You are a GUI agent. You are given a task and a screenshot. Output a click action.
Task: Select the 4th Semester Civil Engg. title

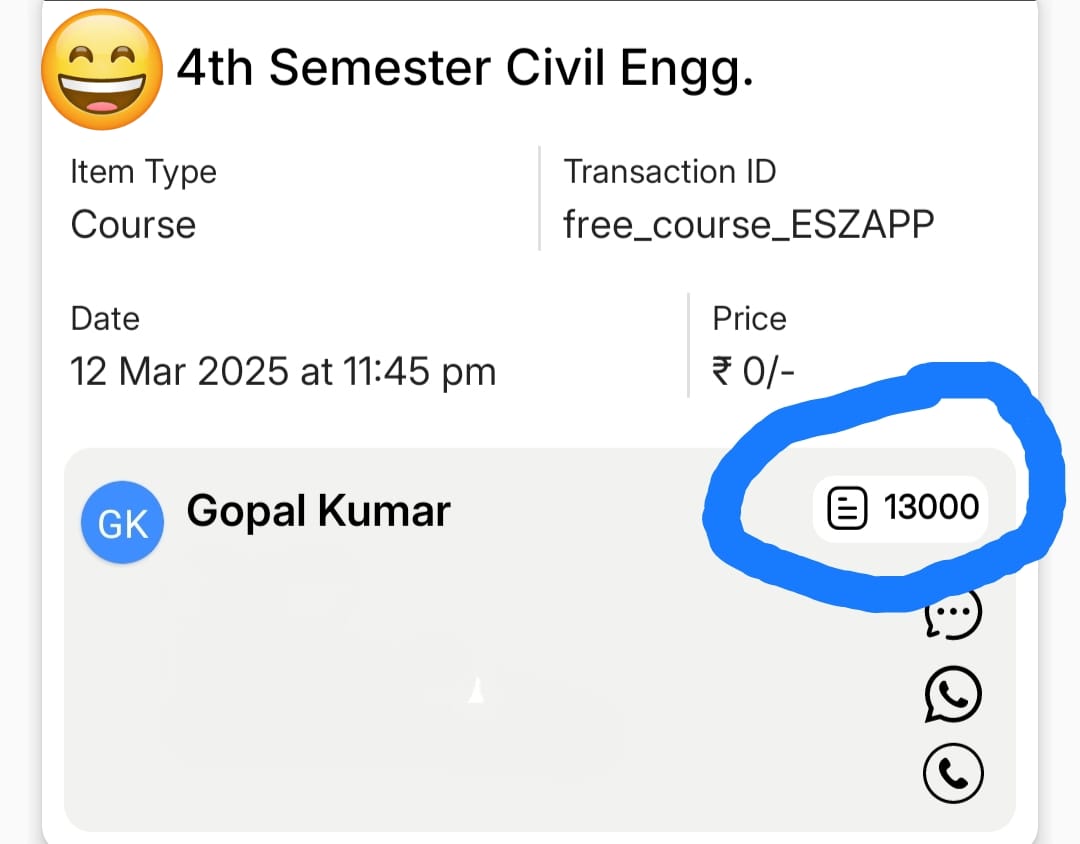pyautogui.click(x=465, y=69)
